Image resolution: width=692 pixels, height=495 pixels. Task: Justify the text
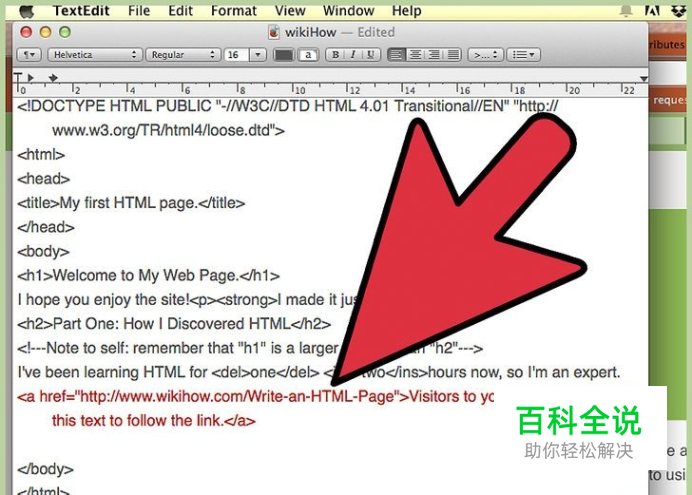tap(452, 55)
